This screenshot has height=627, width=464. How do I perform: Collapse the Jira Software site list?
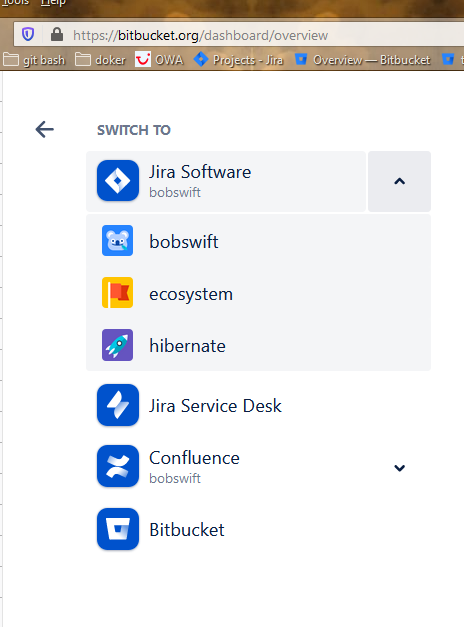399,182
